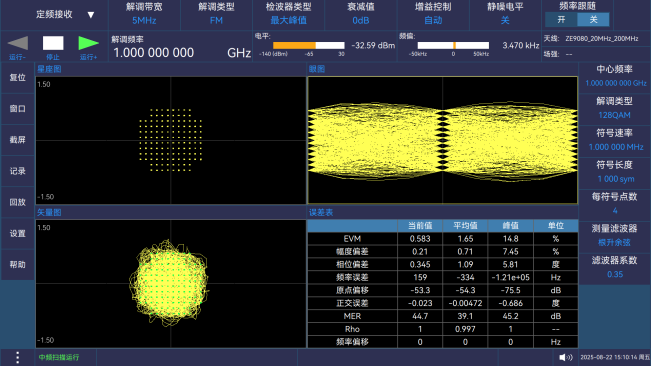Open the 静噪电平 关 setting
Image resolution: width=651 pixels, height=366 pixels.
(x=505, y=15)
